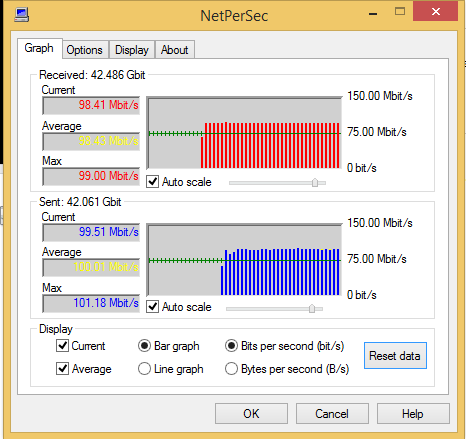The height and width of the screenshot is (439, 466).
Task: Click the Sent Average 100.01 Mbit/s field
Action: (x=91, y=267)
